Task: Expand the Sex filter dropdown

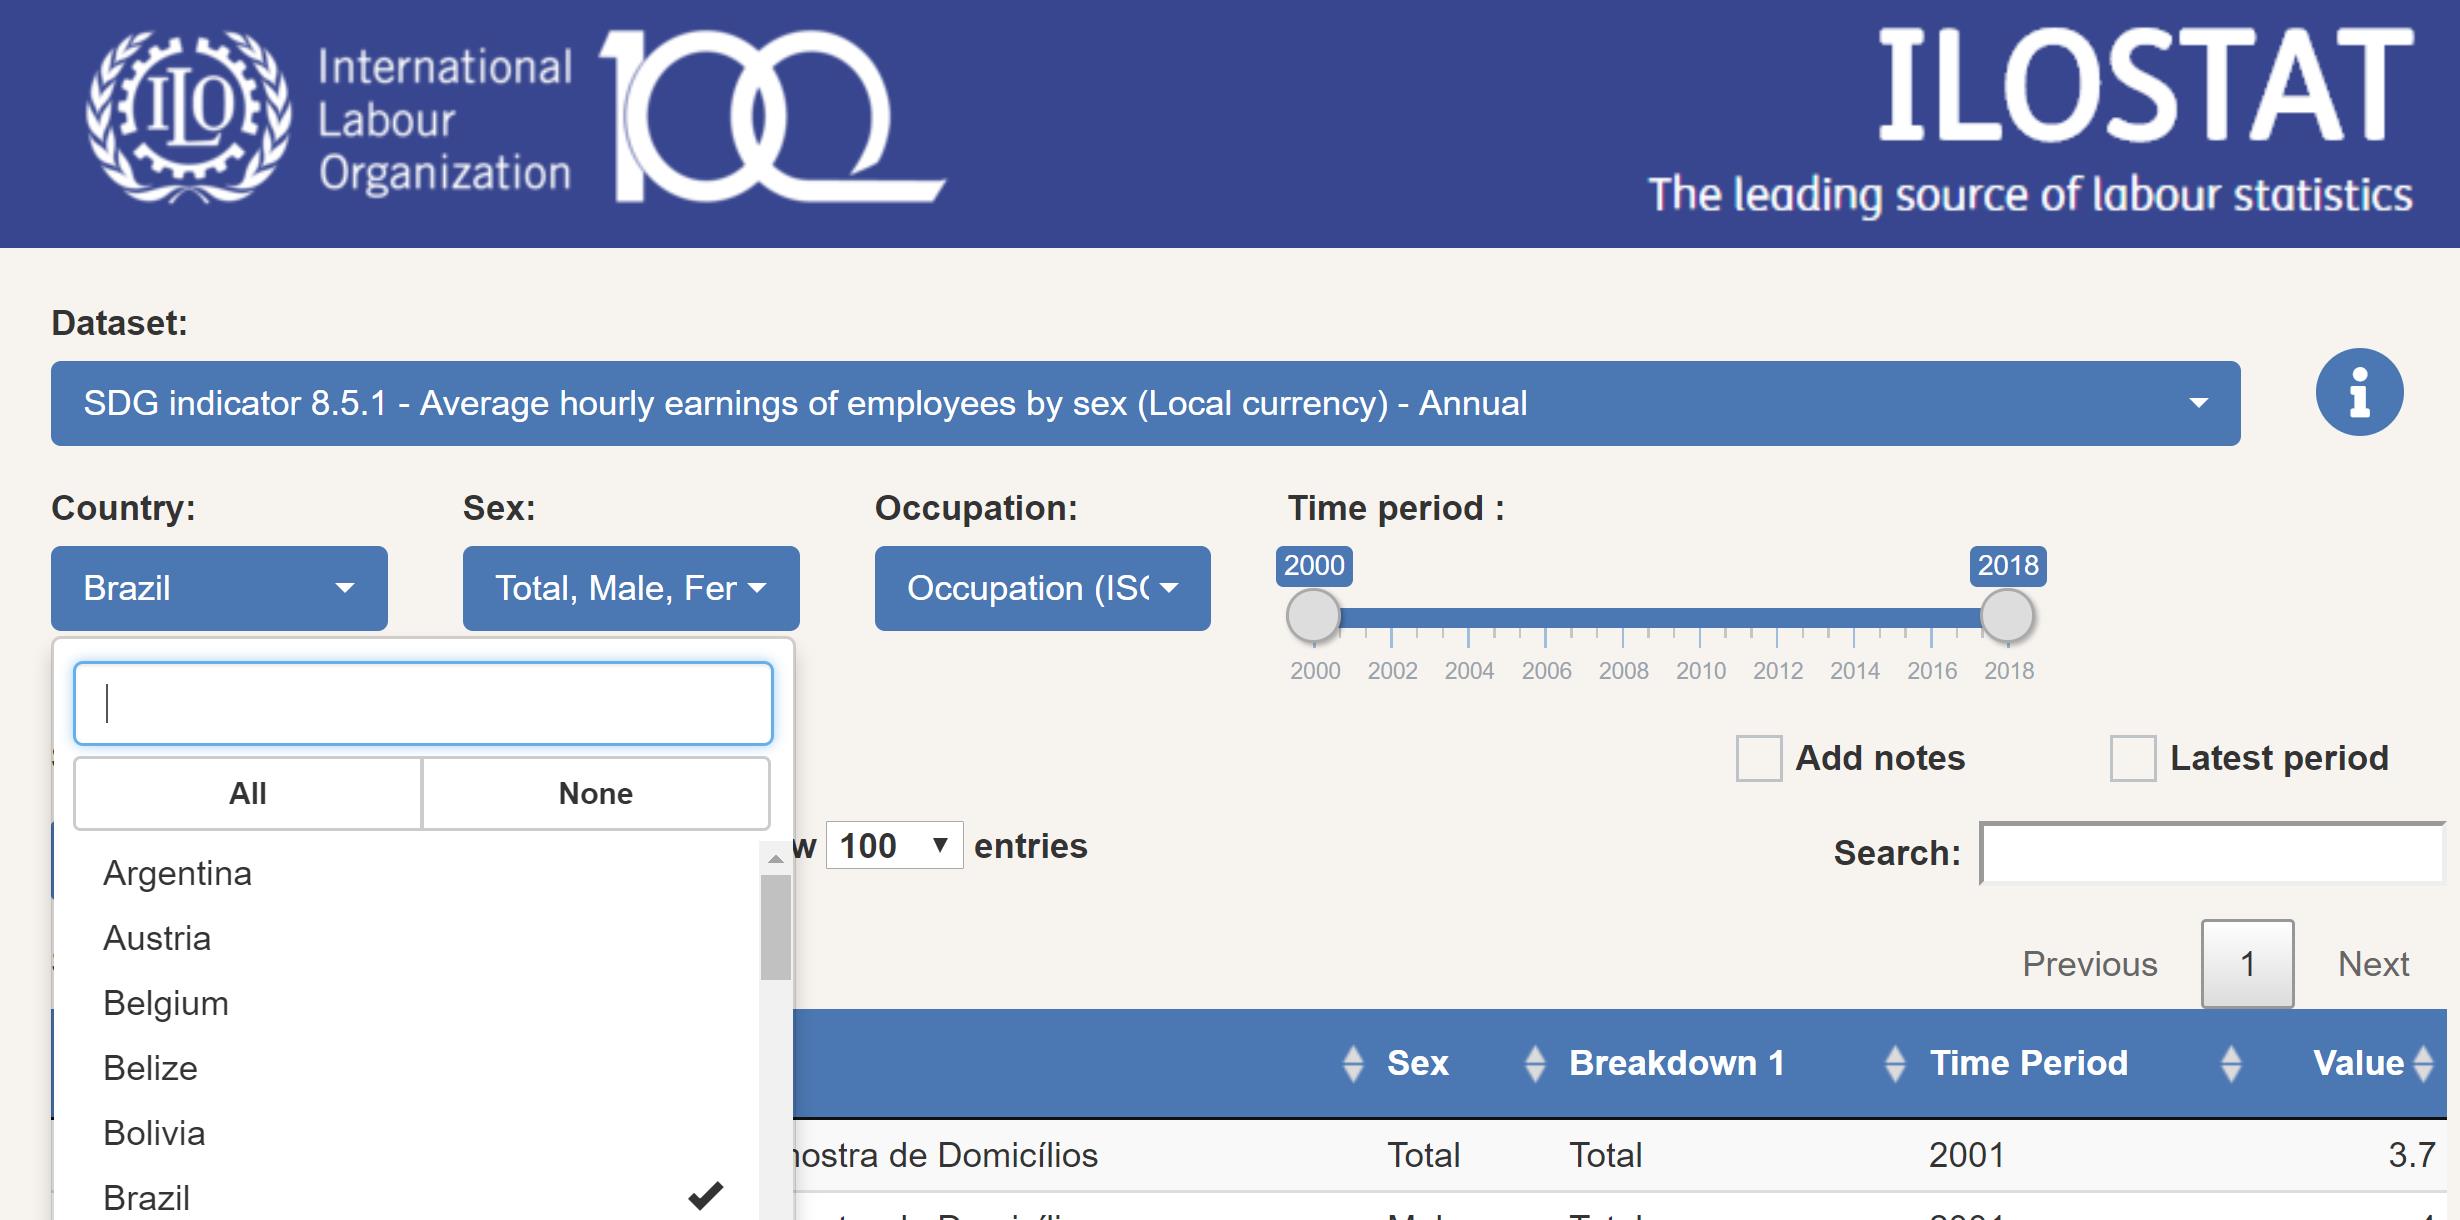Action: tap(631, 588)
